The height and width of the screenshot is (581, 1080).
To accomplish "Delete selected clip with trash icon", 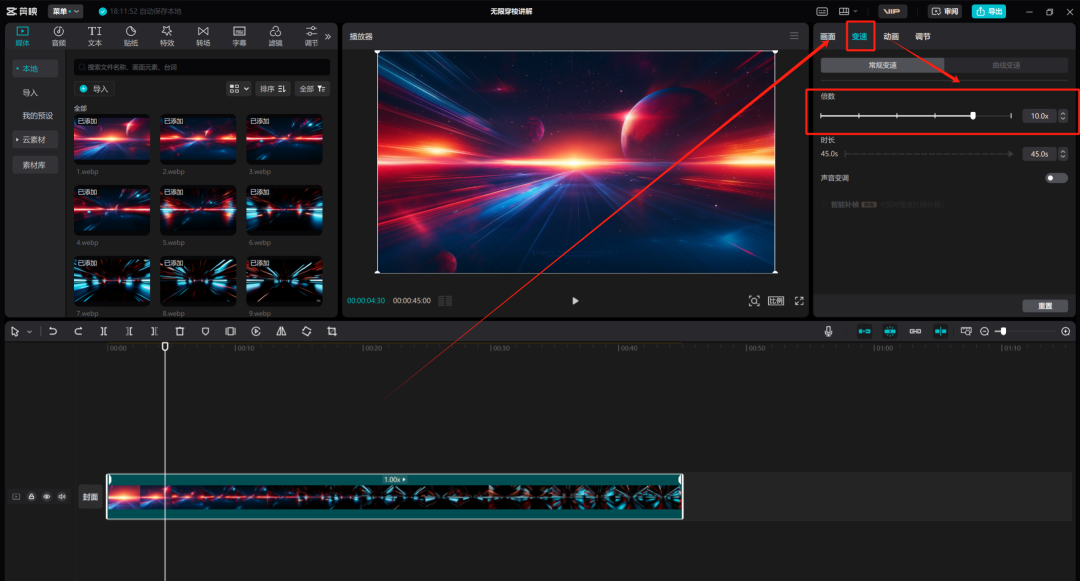I will pos(180,331).
